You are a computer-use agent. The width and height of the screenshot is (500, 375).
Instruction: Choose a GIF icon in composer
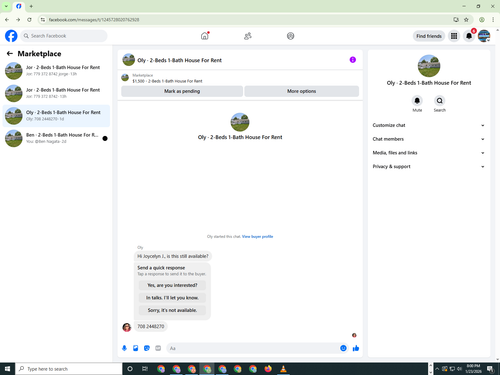(158, 348)
